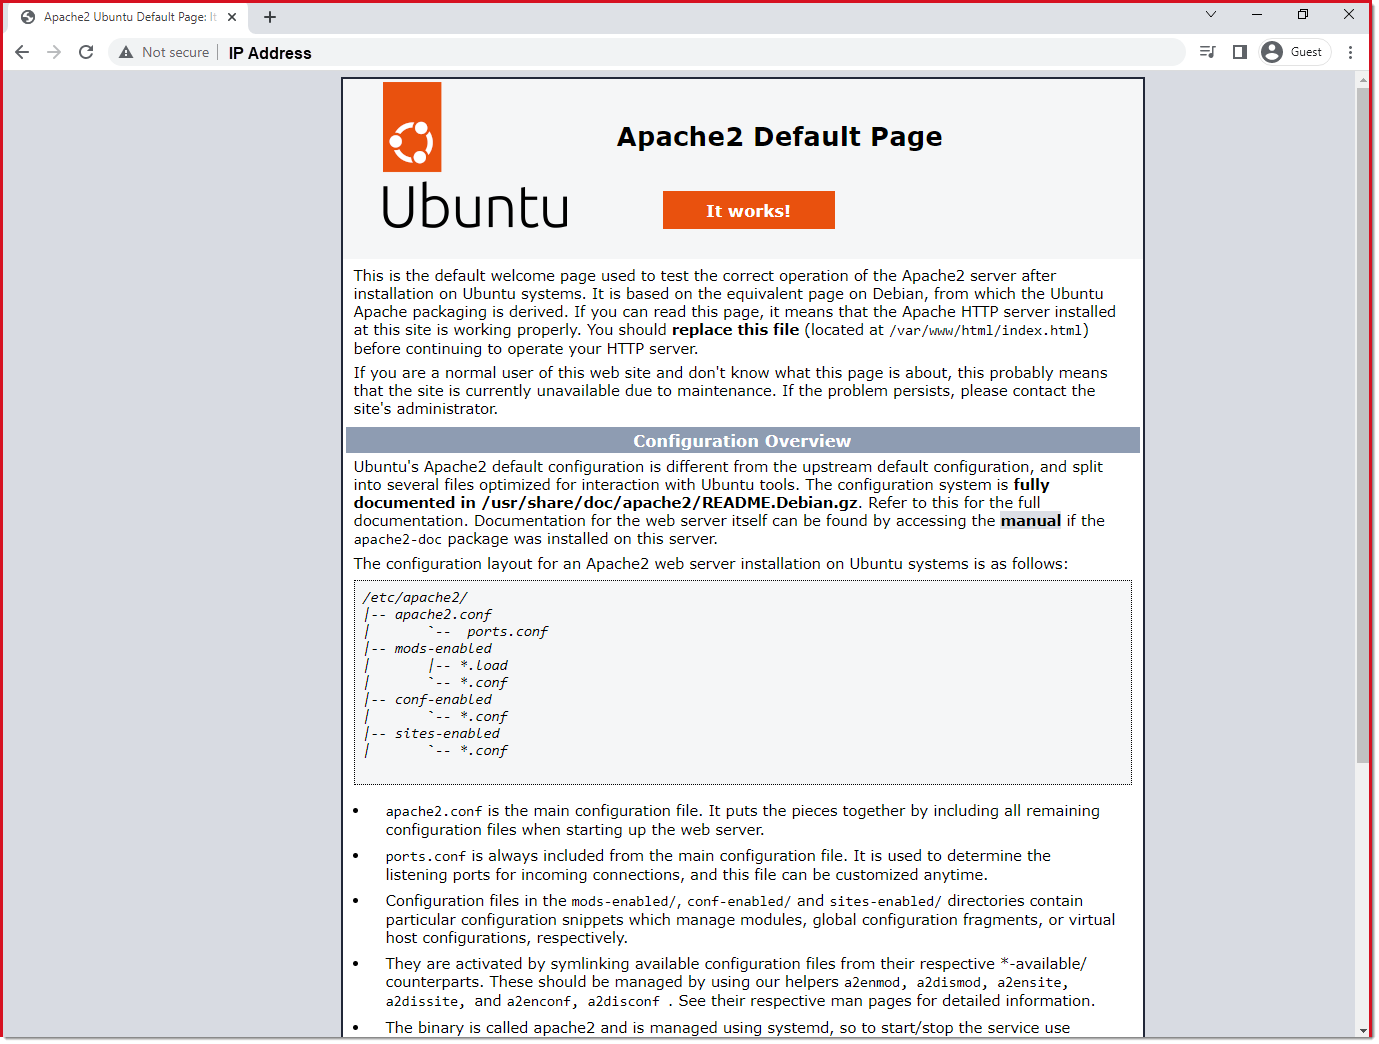Click the scrollbar up arrow
This screenshot has width=1379, height=1044.
(x=1363, y=79)
